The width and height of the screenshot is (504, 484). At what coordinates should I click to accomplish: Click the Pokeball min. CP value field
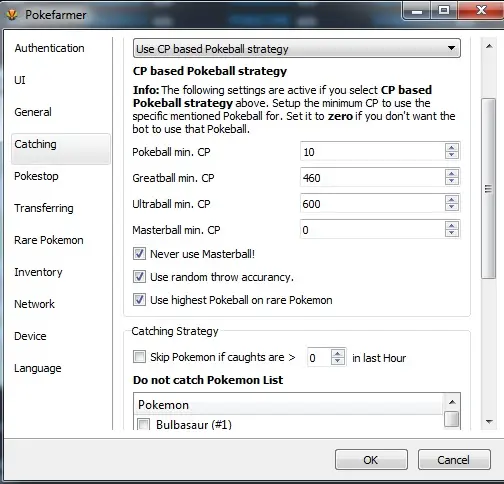372,152
